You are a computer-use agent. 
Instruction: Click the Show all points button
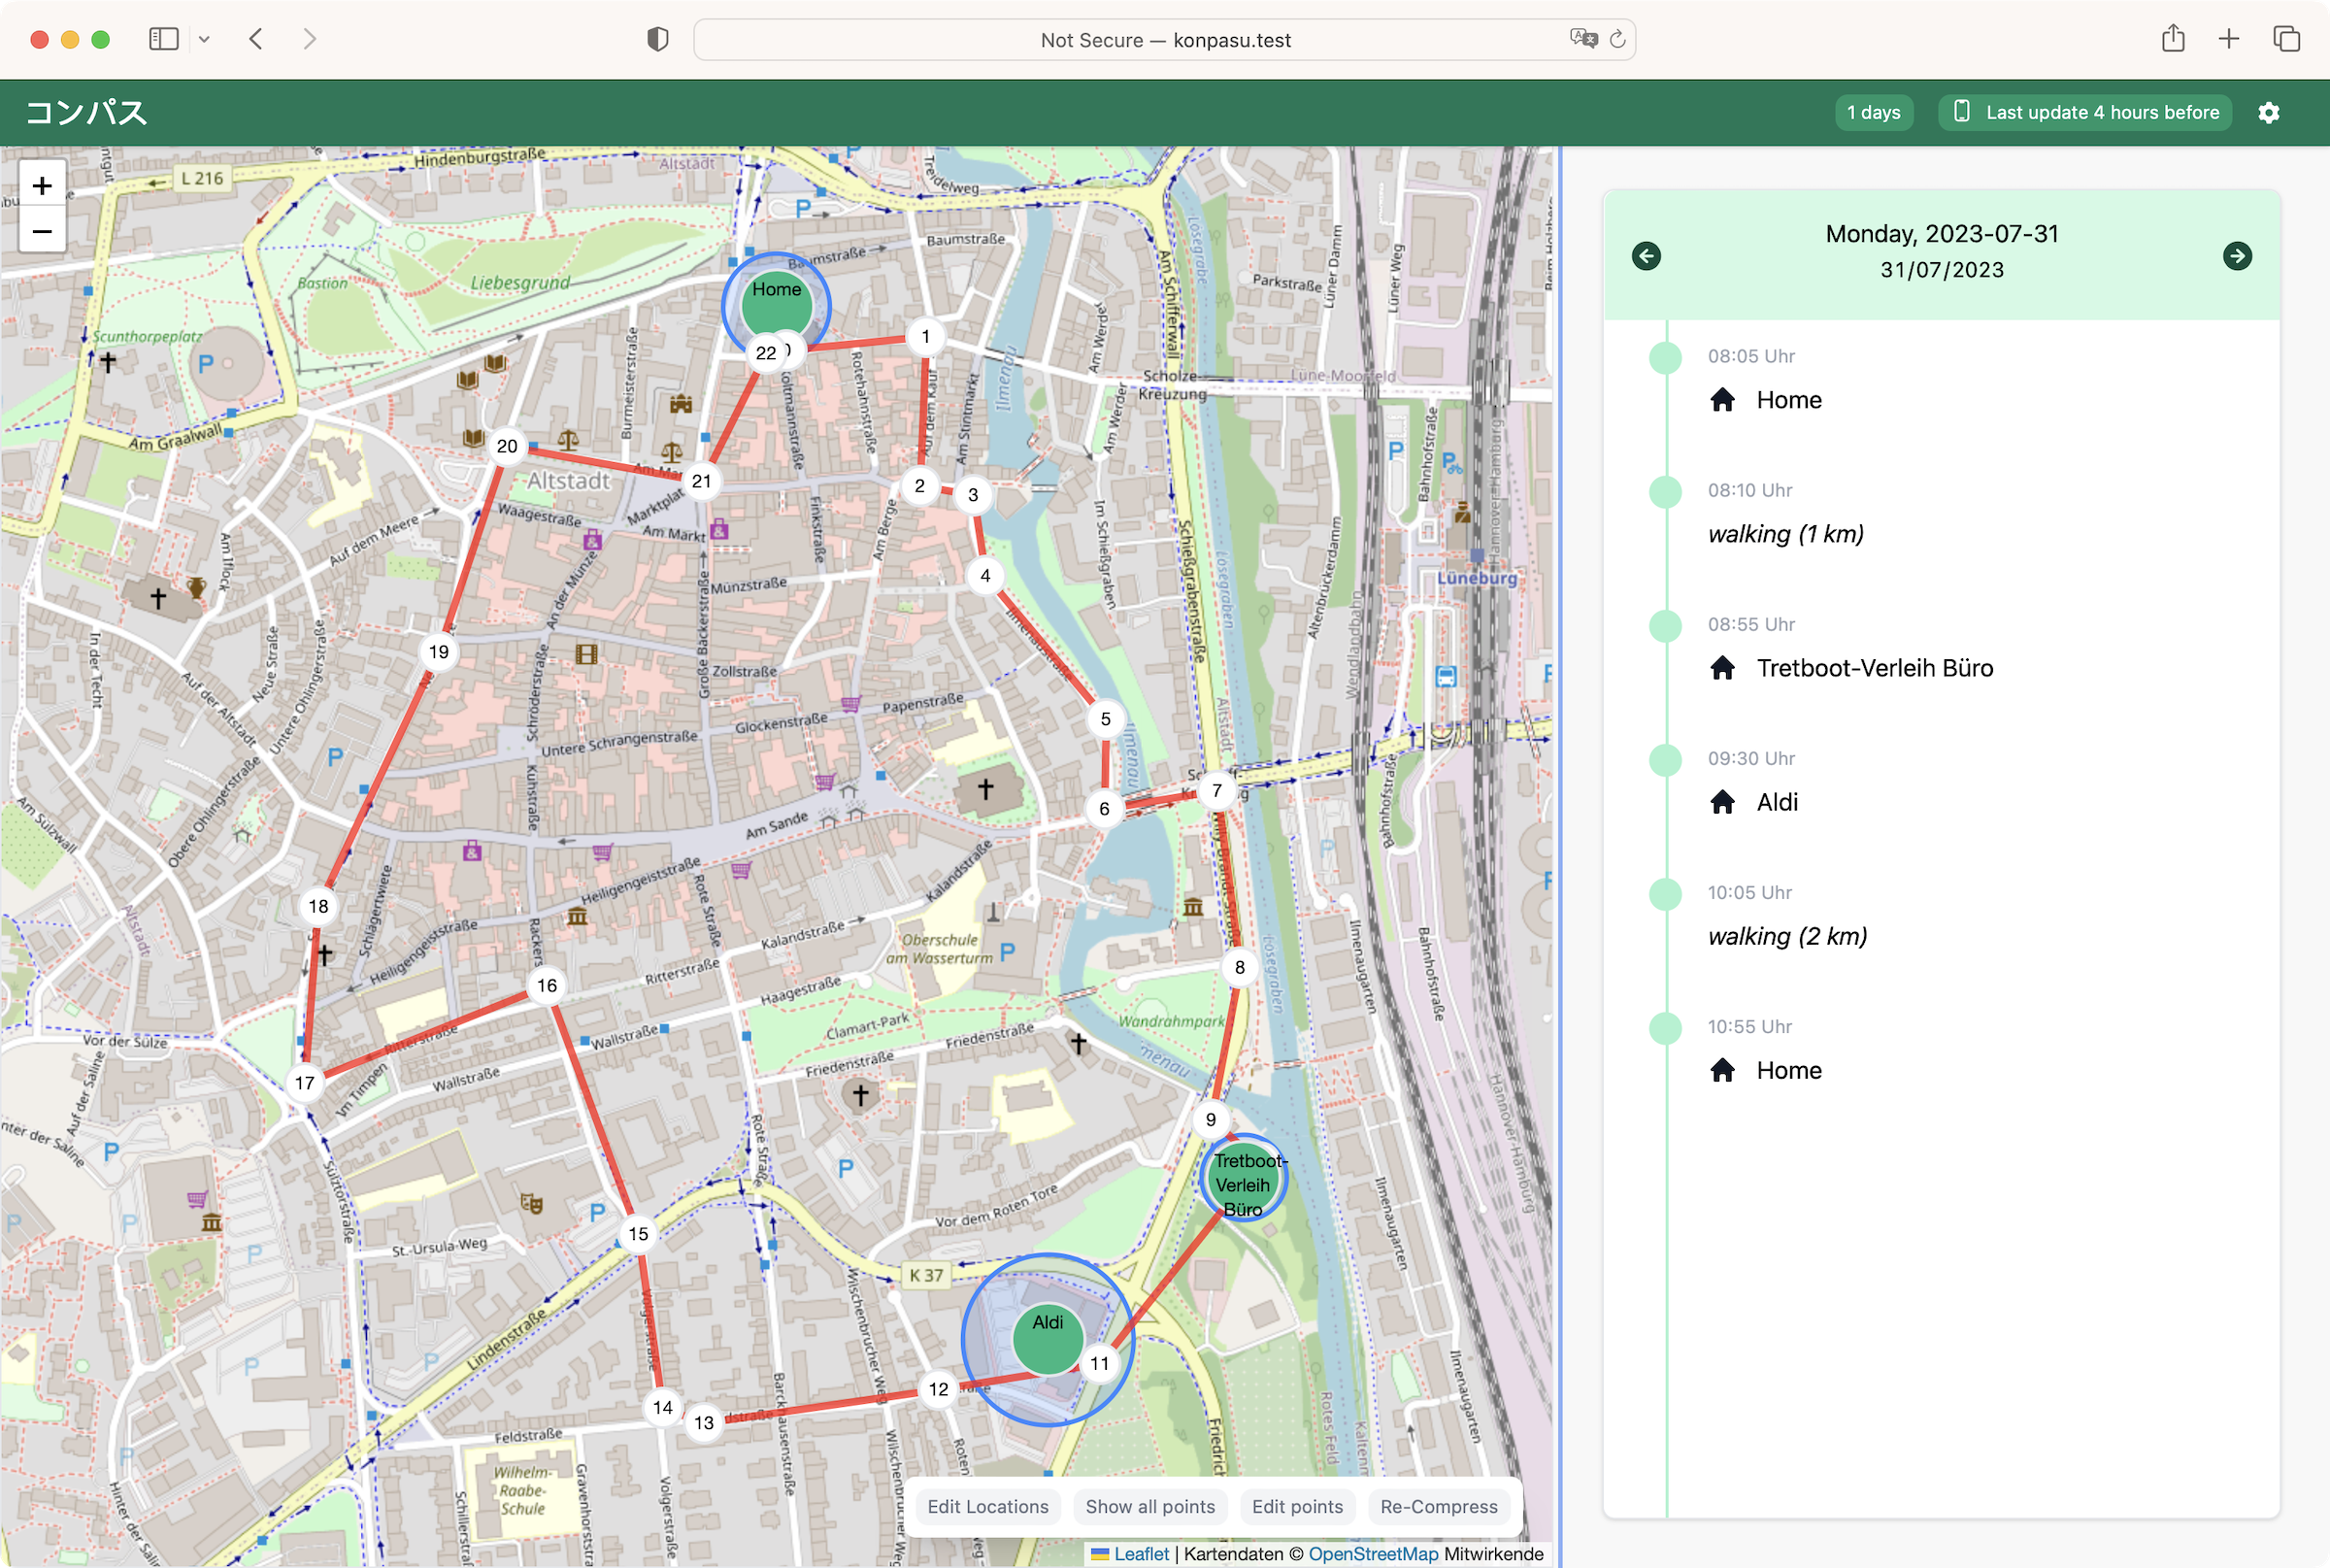[x=1150, y=1506]
